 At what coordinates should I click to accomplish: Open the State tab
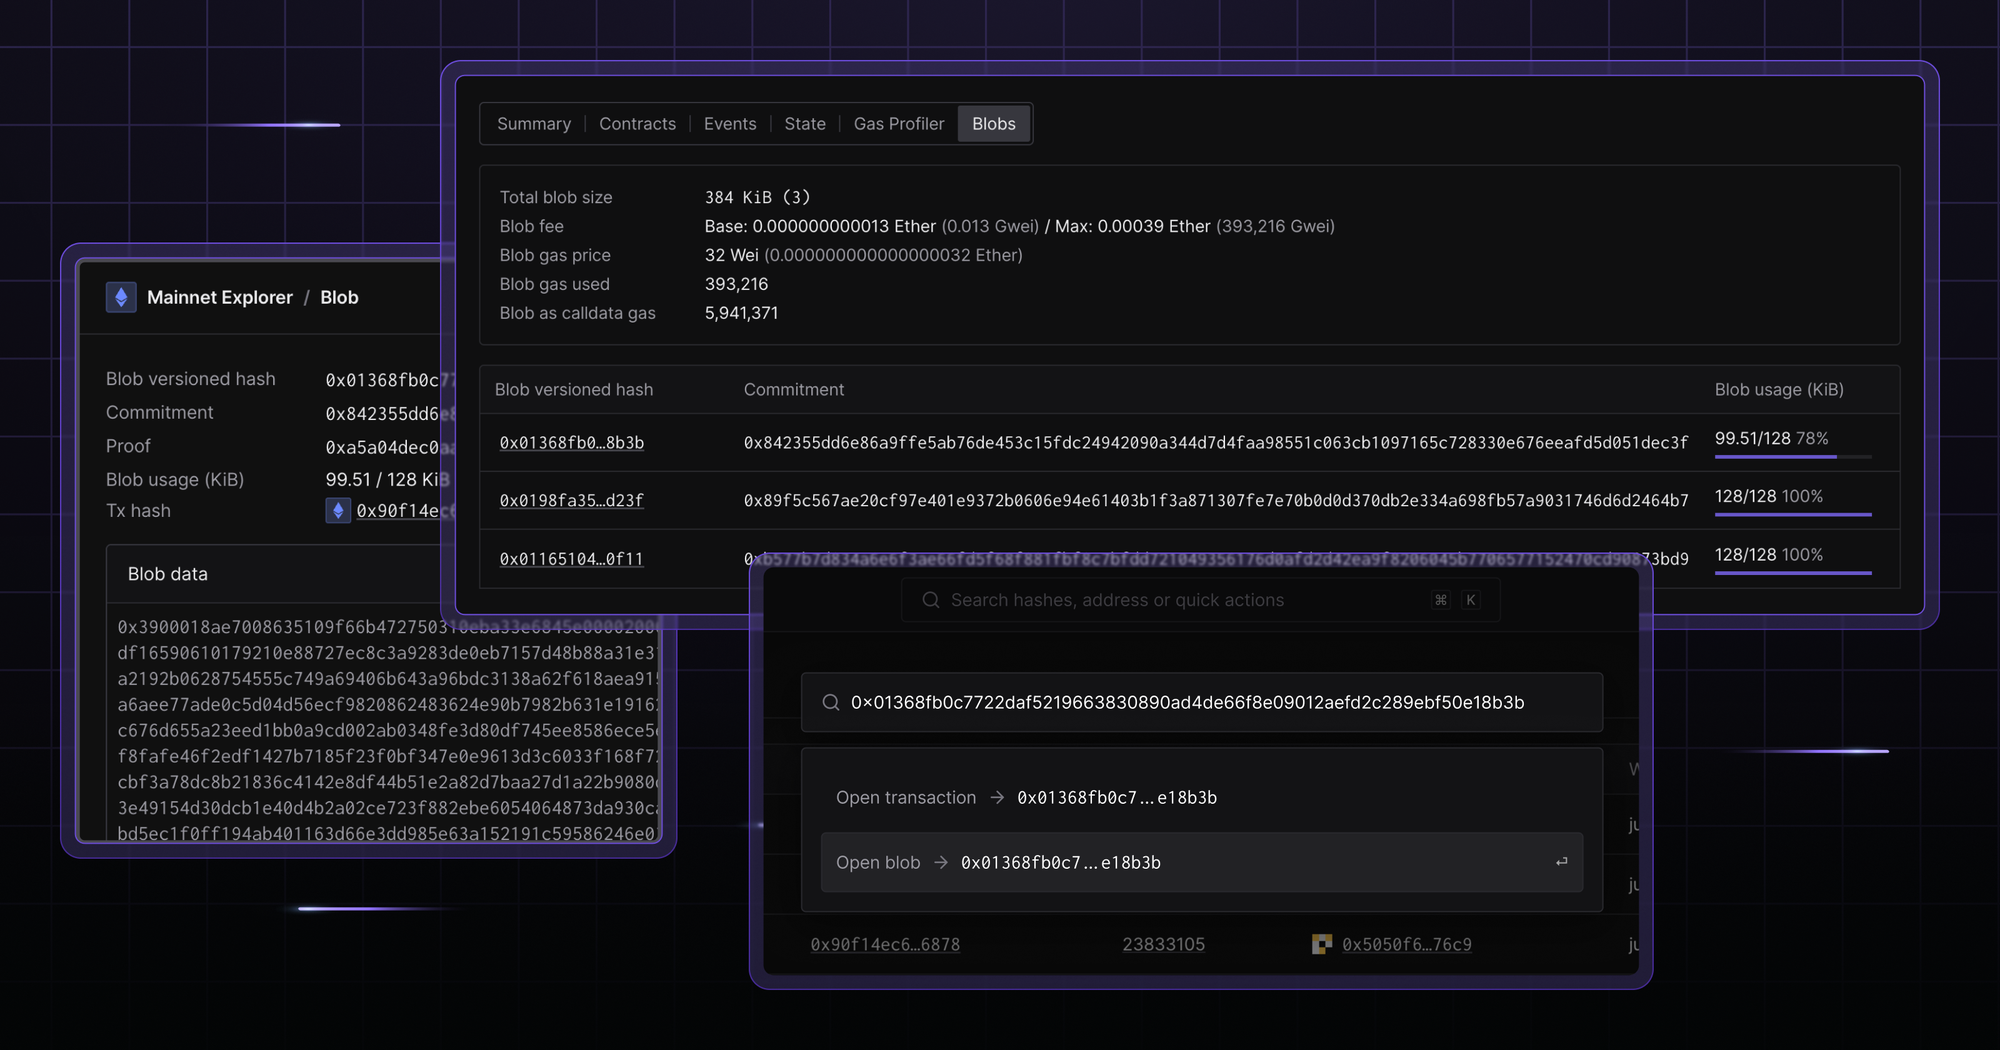tap(805, 123)
